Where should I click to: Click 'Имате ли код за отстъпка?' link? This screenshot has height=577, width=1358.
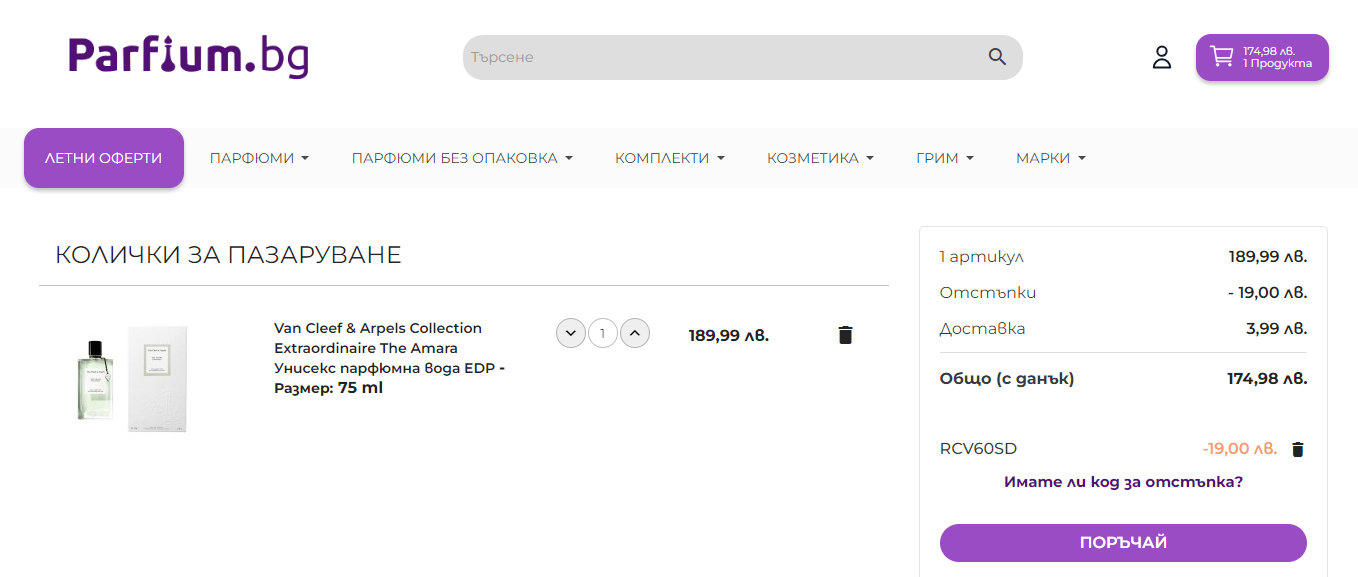pyautogui.click(x=1123, y=482)
